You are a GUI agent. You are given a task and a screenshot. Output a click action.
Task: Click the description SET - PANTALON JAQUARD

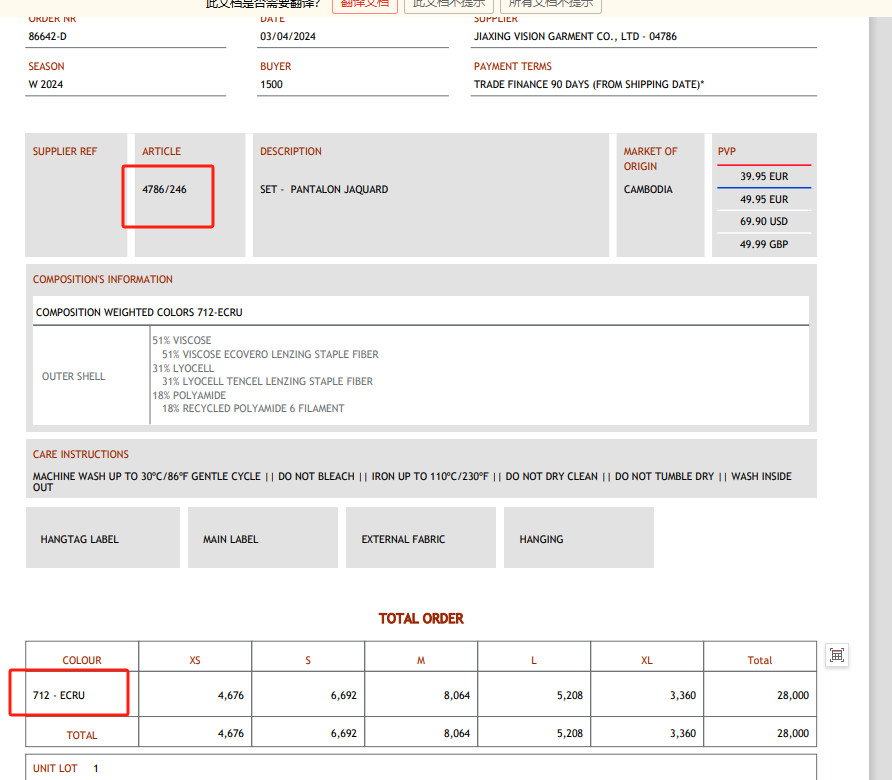[x=324, y=190]
